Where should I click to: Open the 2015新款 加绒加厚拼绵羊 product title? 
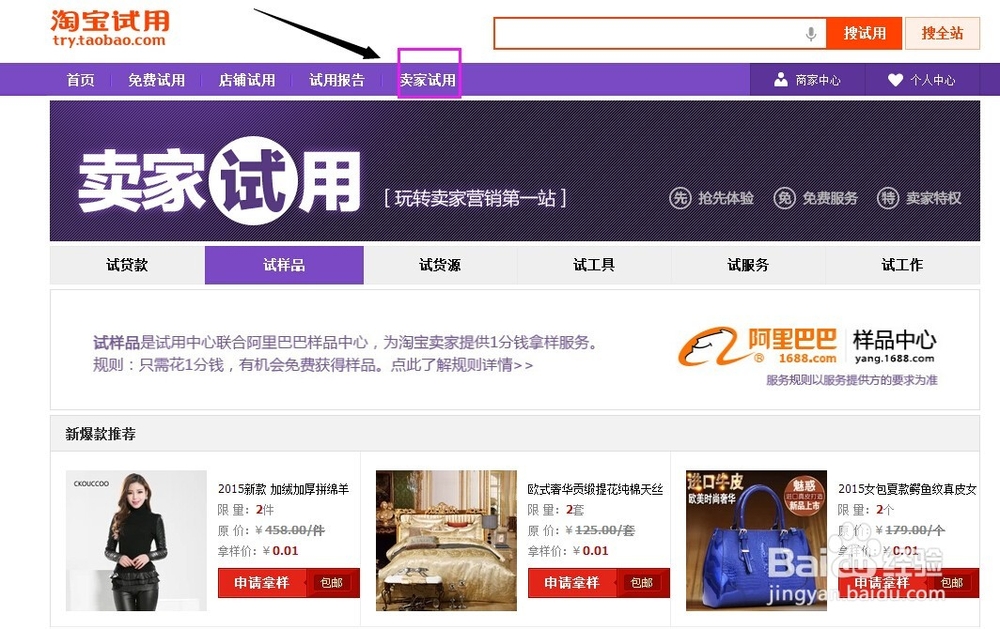click(284, 489)
